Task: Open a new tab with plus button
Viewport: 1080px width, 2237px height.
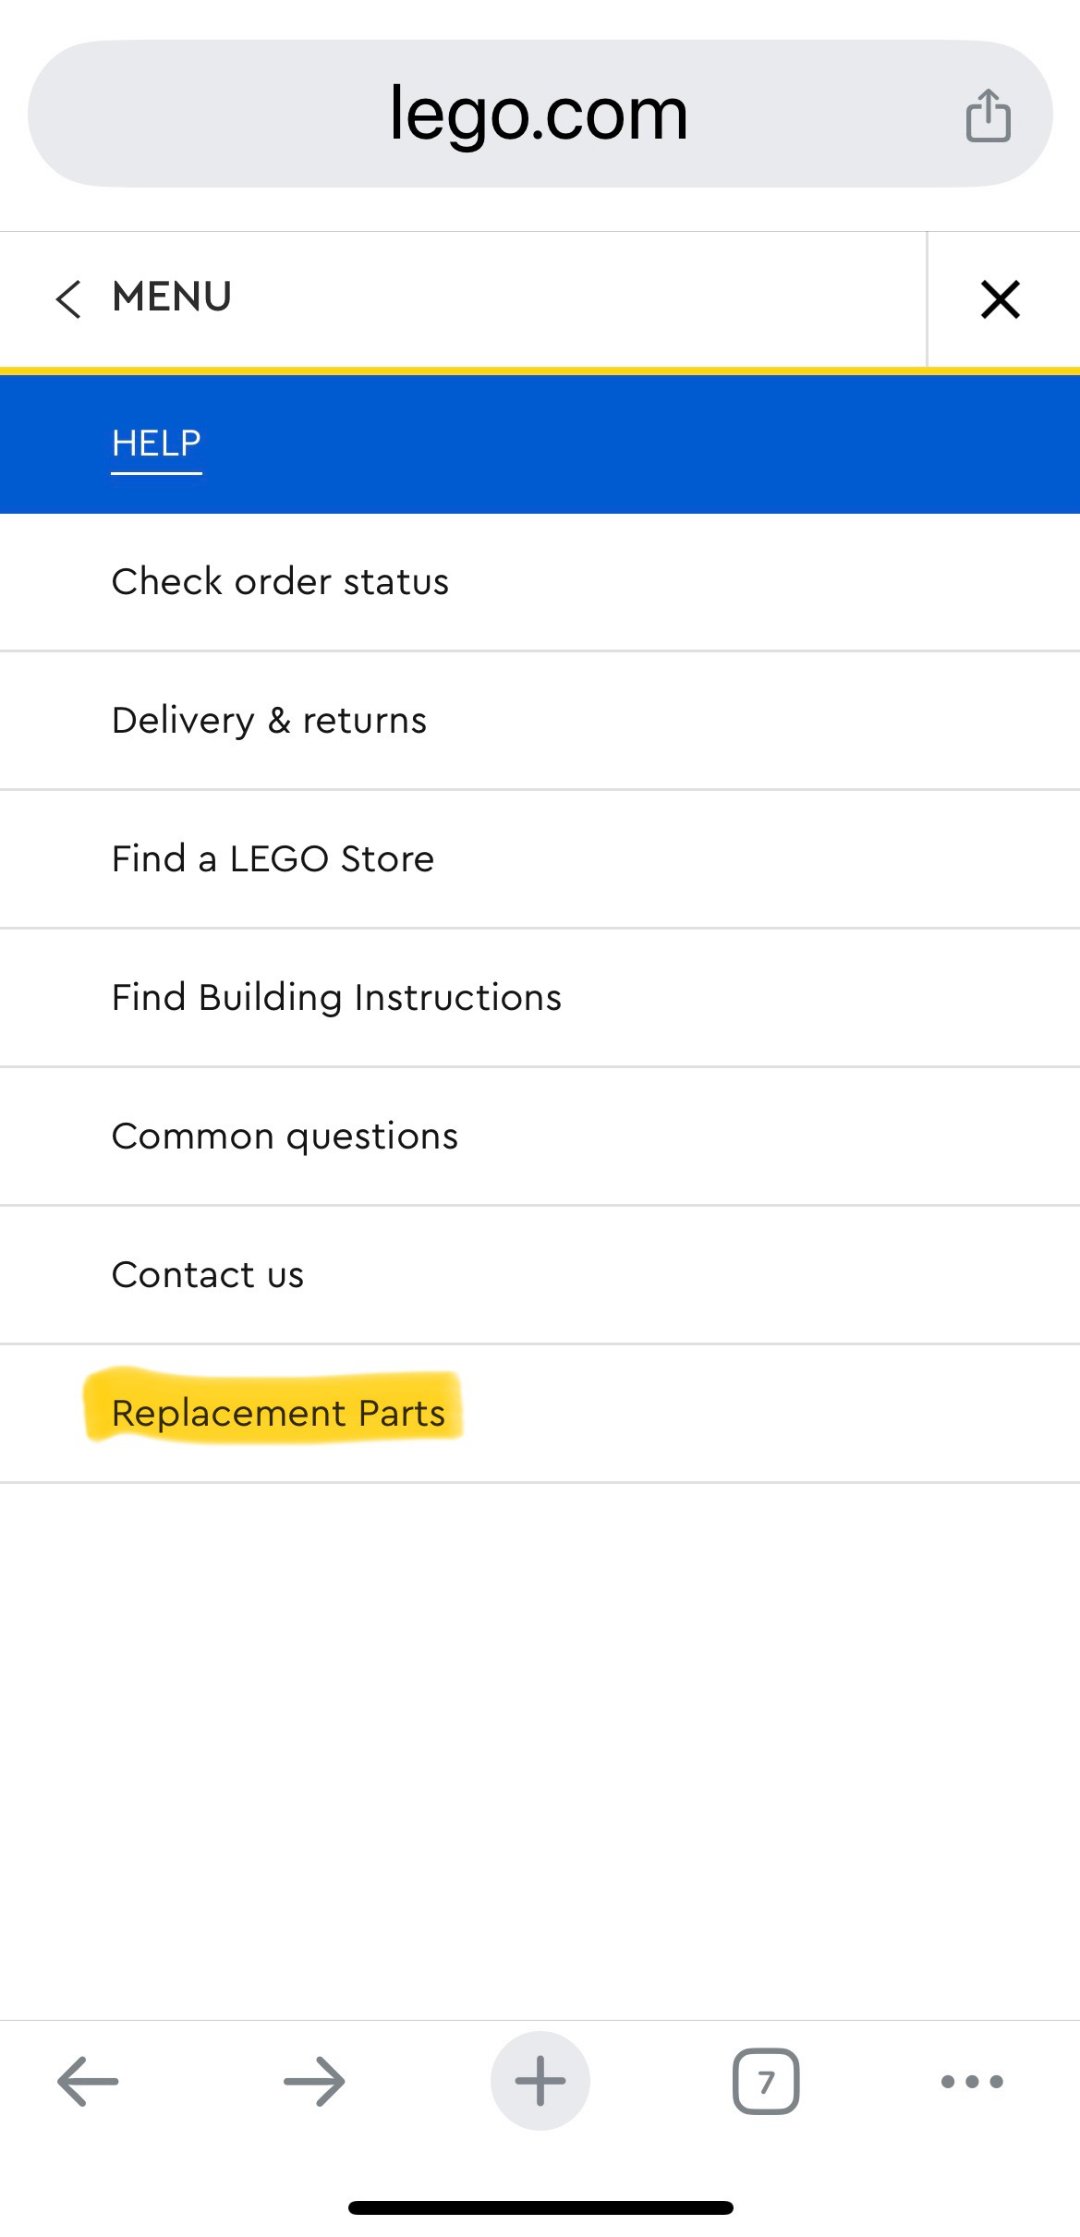Action: (x=540, y=2081)
